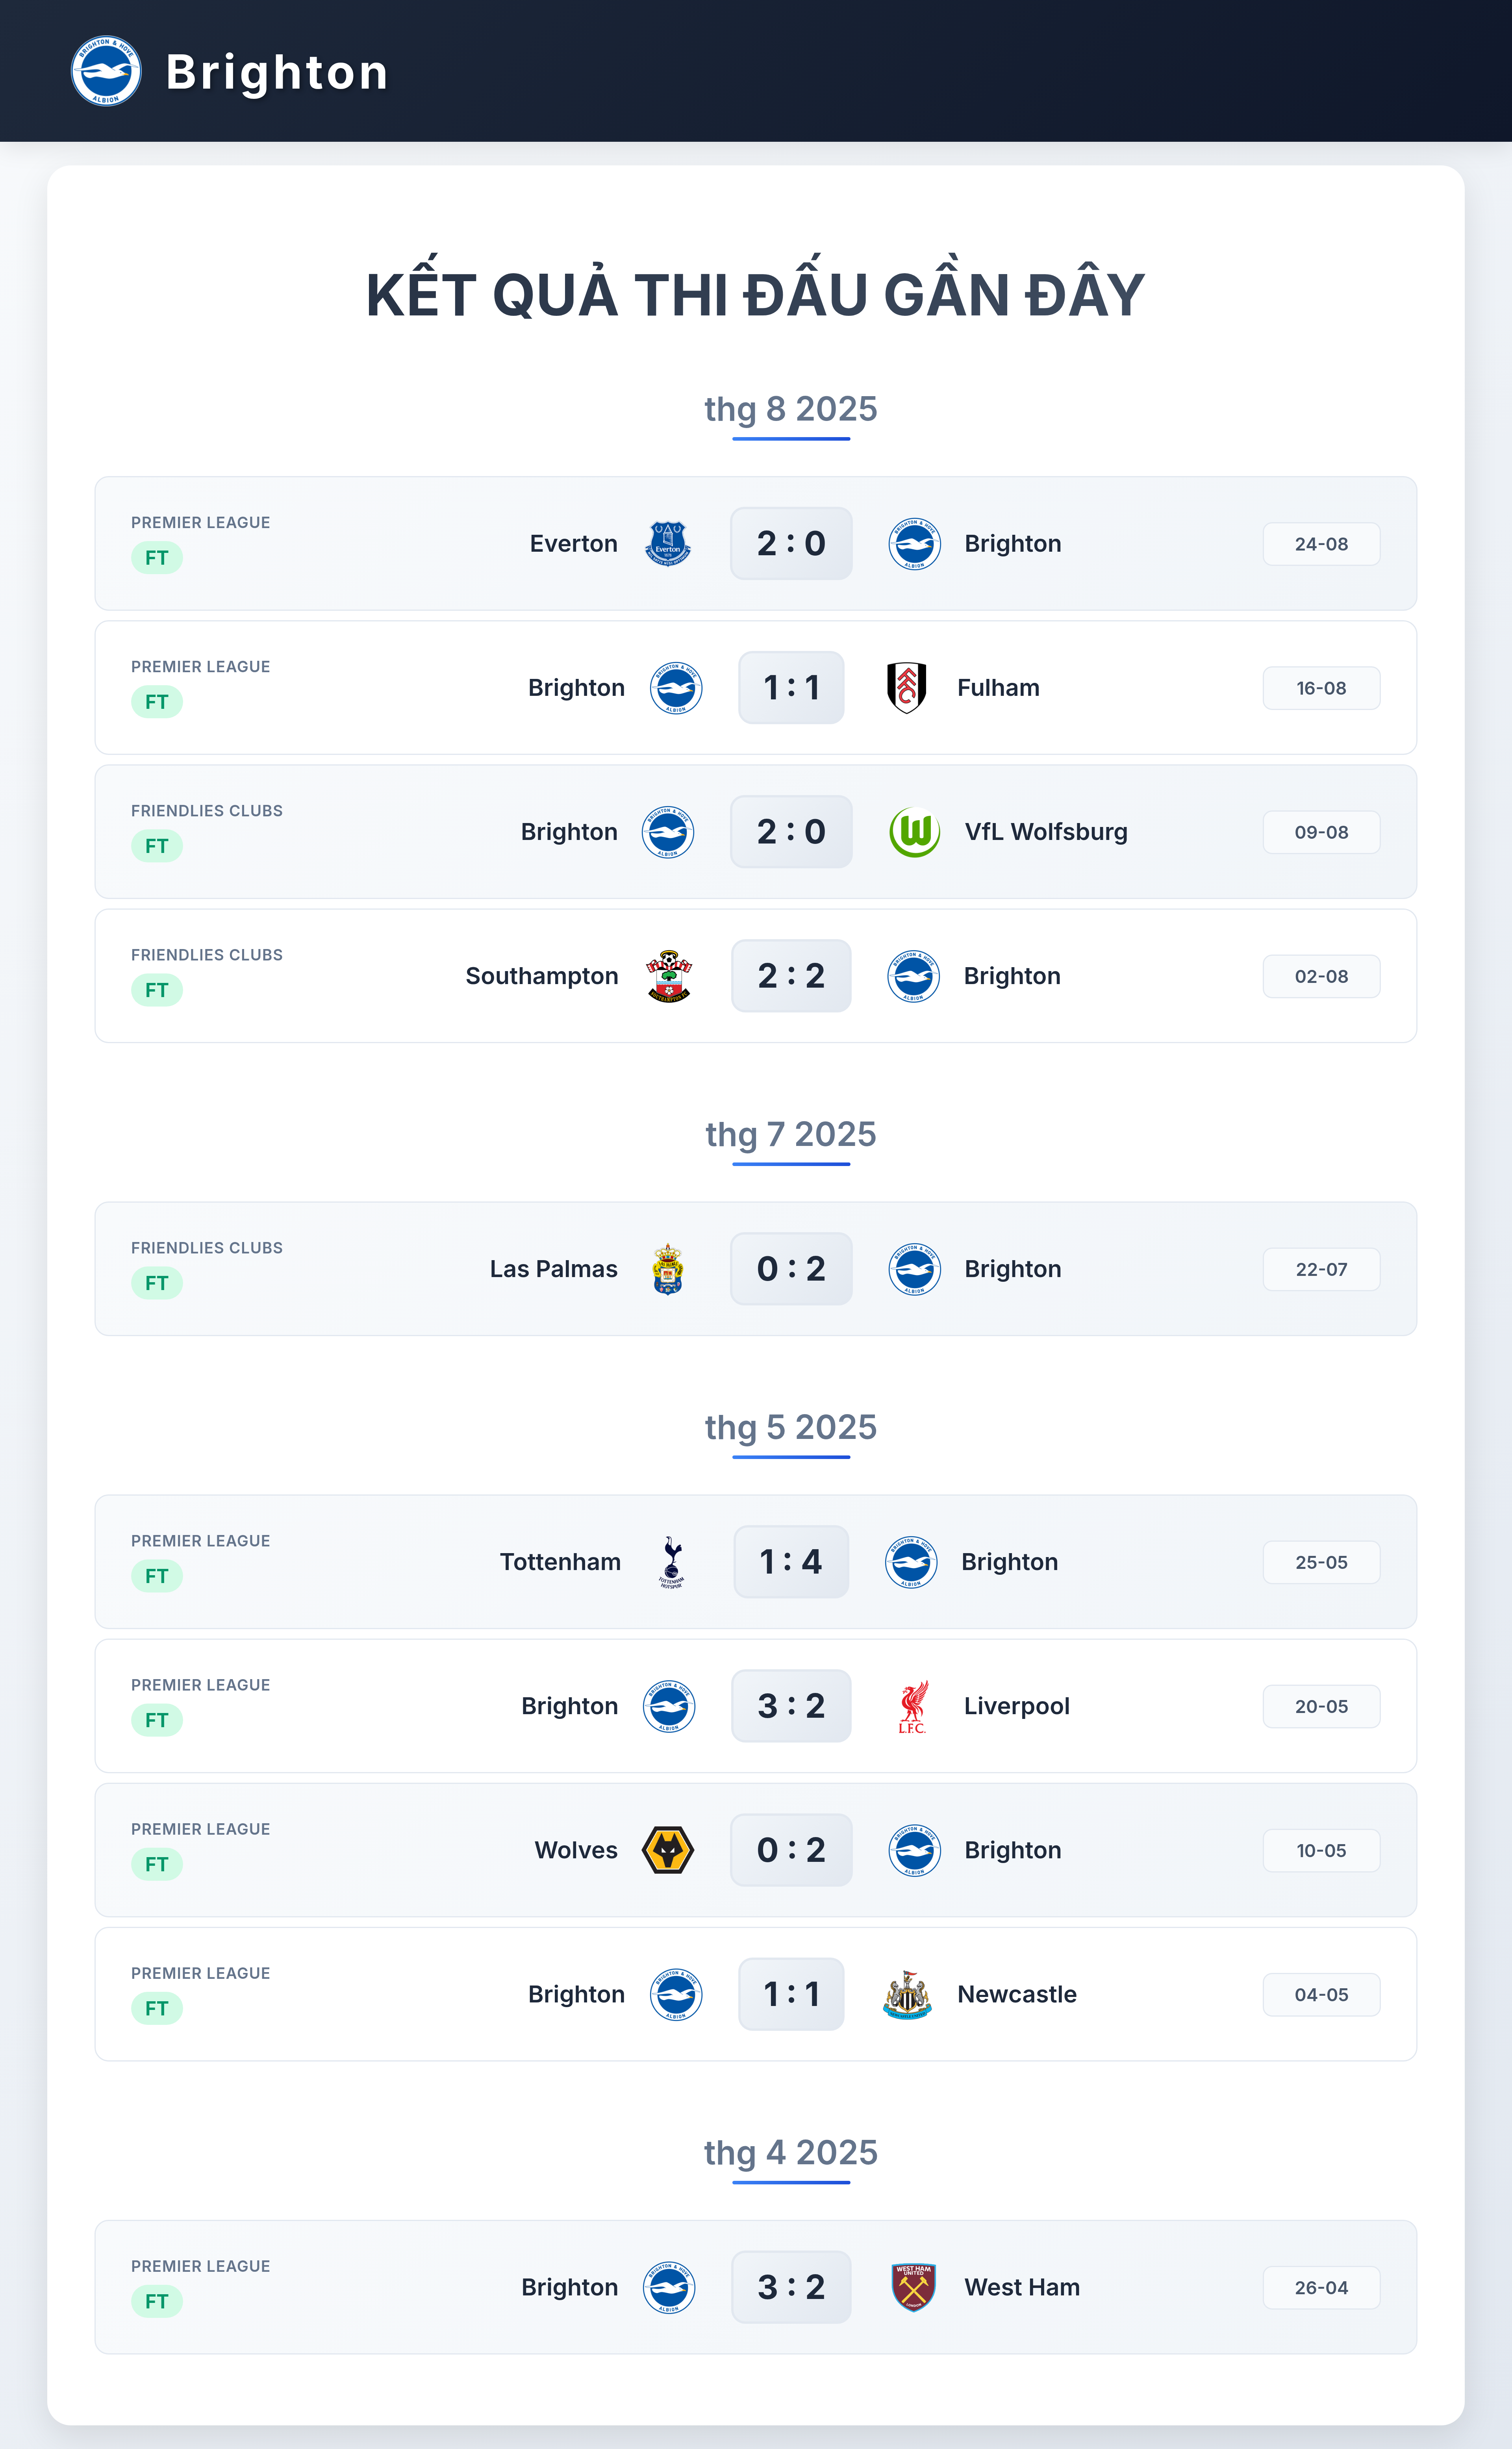This screenshot has height=2449, width=1512.
Task: Open the Everton 2:0 Brighton score box
Action: pos(791,544)
